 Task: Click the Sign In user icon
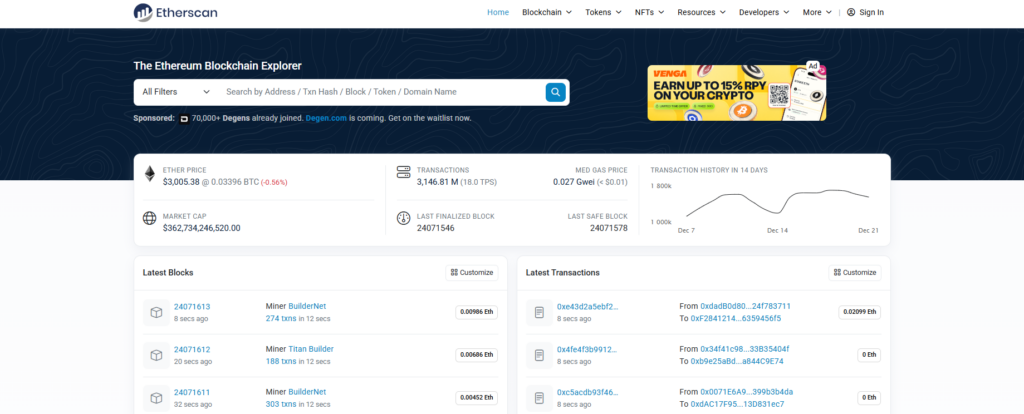pyautogui.click(x=851, y=12)
